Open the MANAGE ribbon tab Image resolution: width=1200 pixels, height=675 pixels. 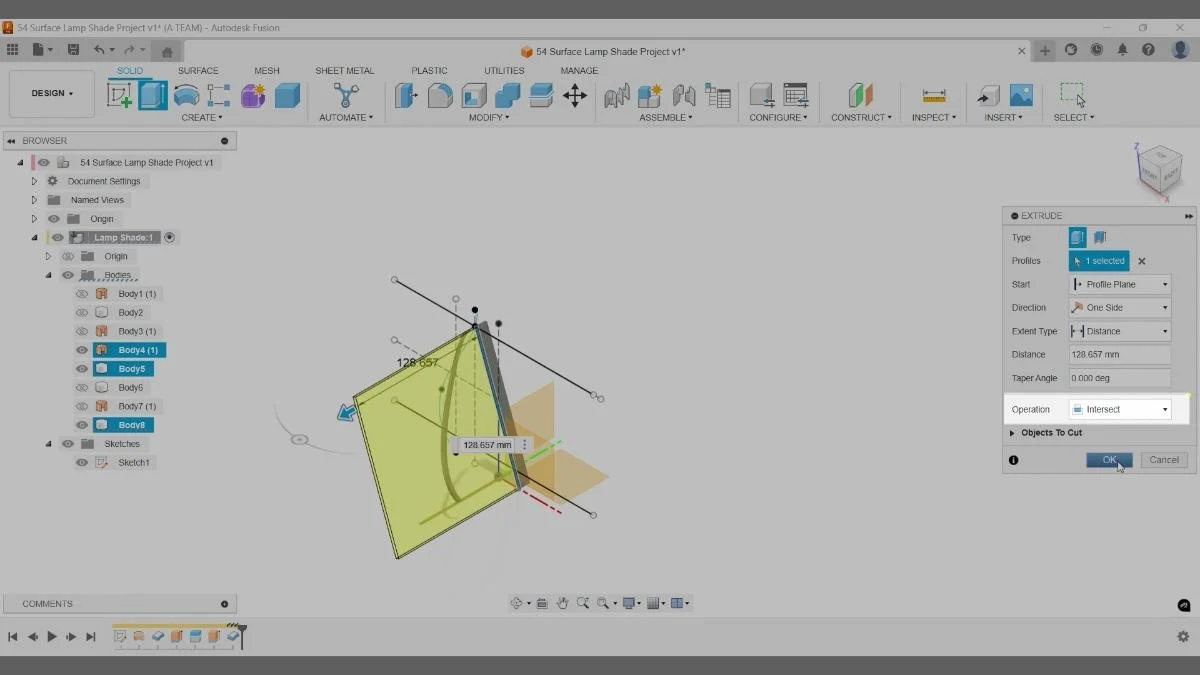click(x=579, y=70)
